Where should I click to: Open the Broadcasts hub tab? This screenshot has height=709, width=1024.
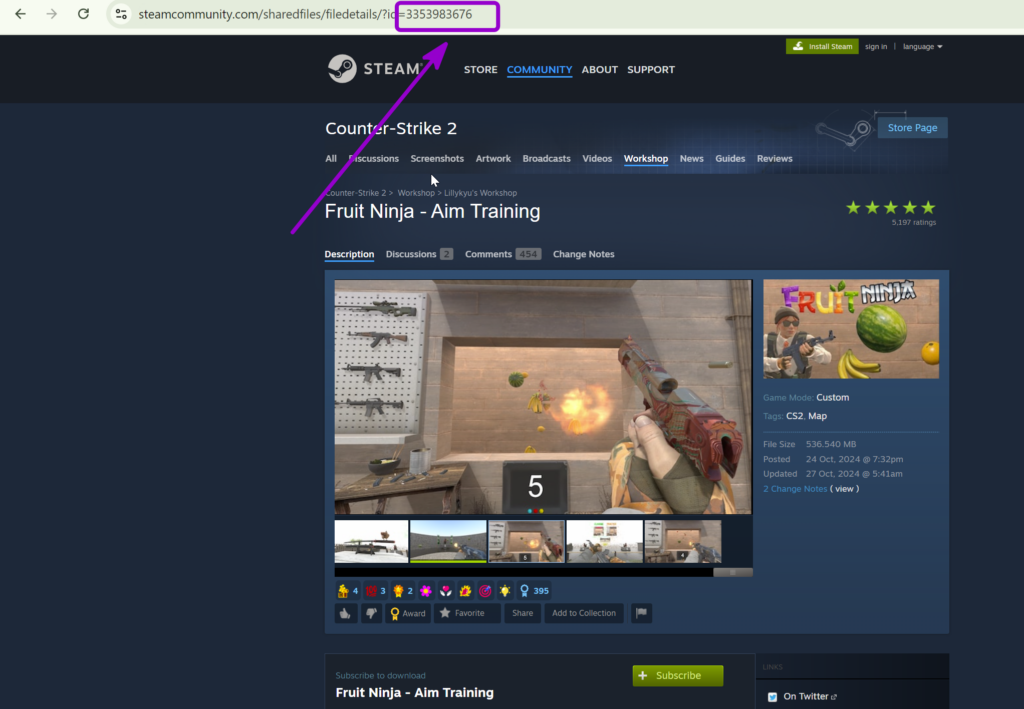coord(547,159)
